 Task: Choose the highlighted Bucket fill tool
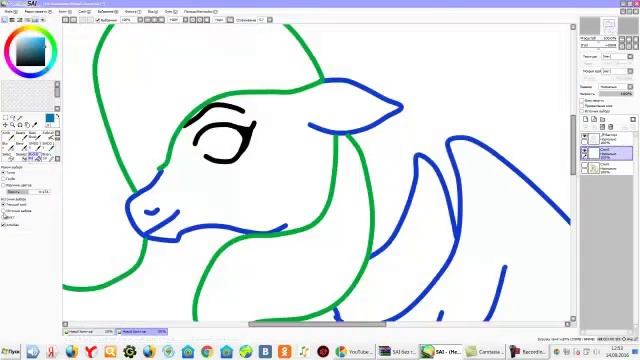(35, 158)
